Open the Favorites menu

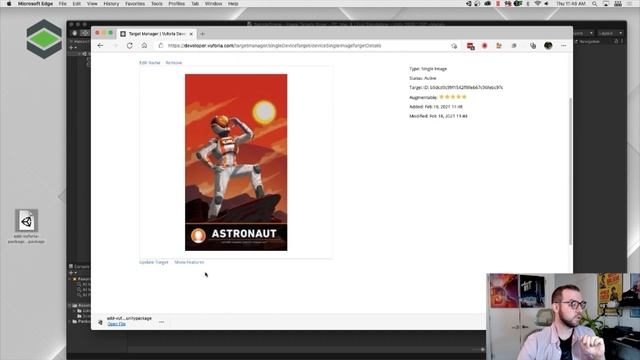click(x=135, y=4)
